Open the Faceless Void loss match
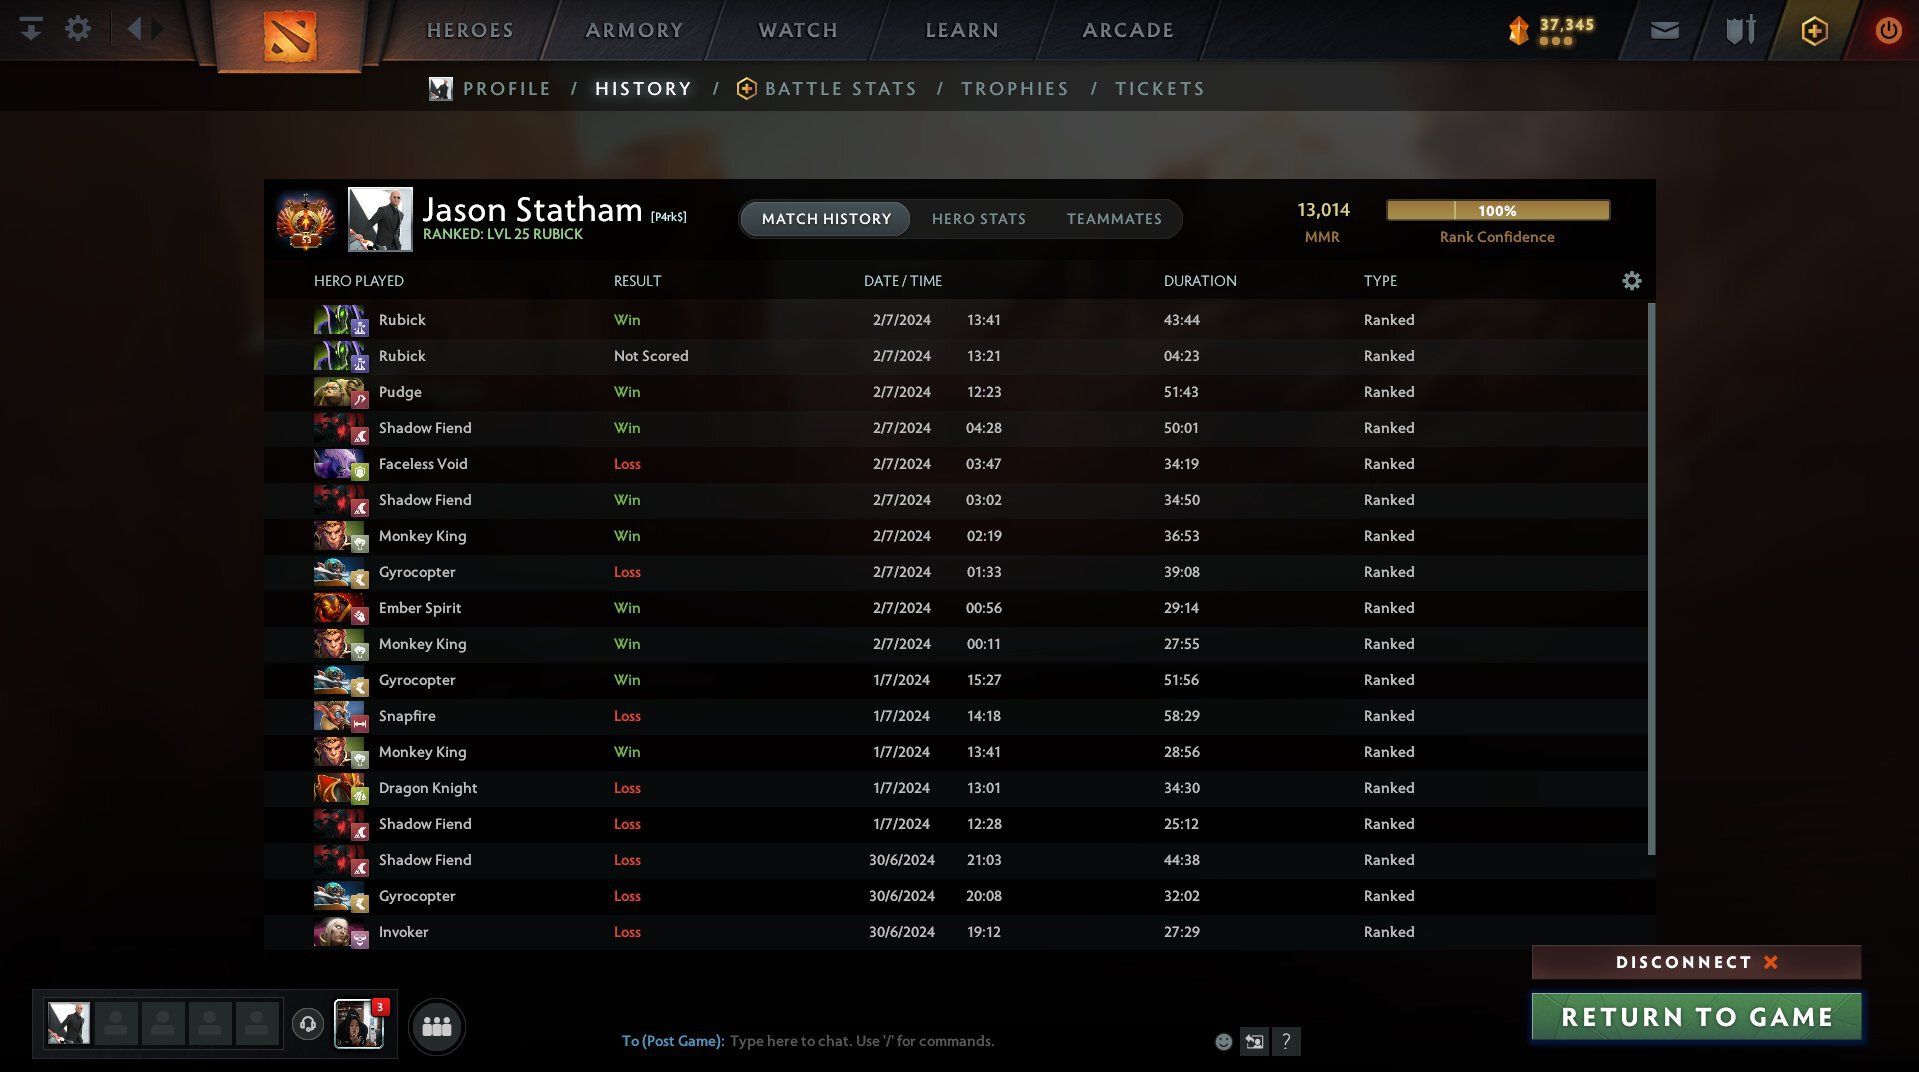 pyautogui.click(x=955, y=464)
